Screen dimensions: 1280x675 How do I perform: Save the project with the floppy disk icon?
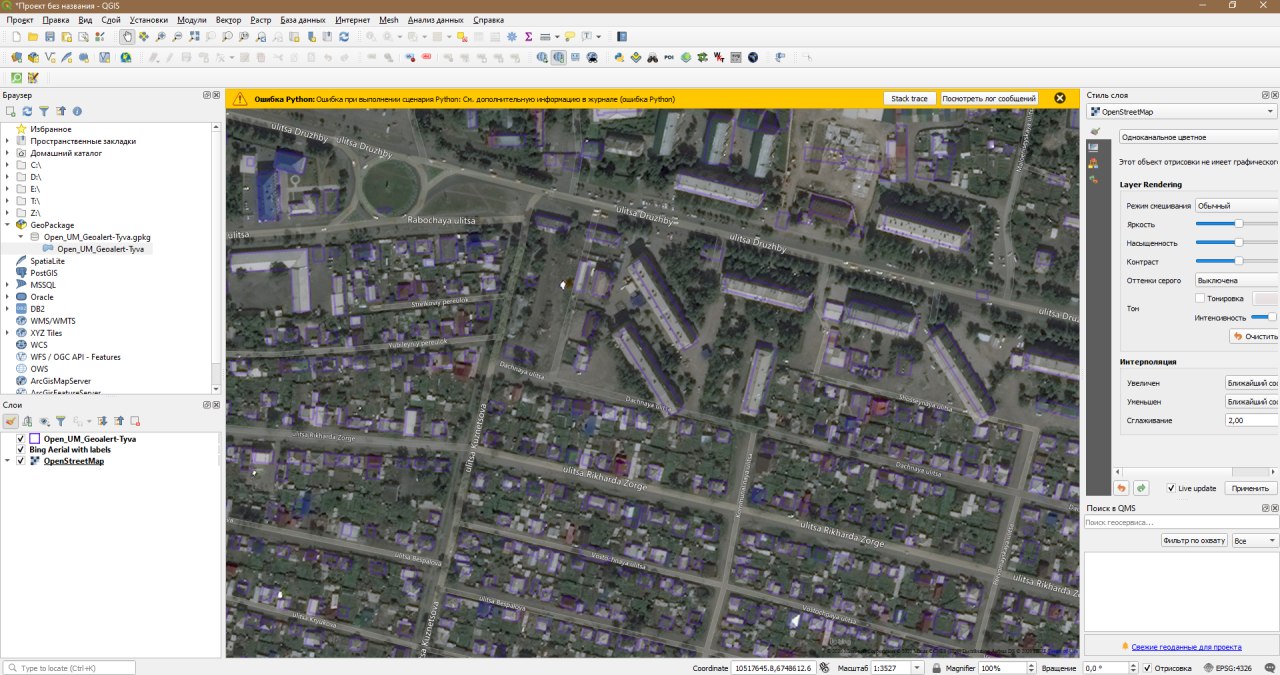pyautogui.click(x=49, y=37)
